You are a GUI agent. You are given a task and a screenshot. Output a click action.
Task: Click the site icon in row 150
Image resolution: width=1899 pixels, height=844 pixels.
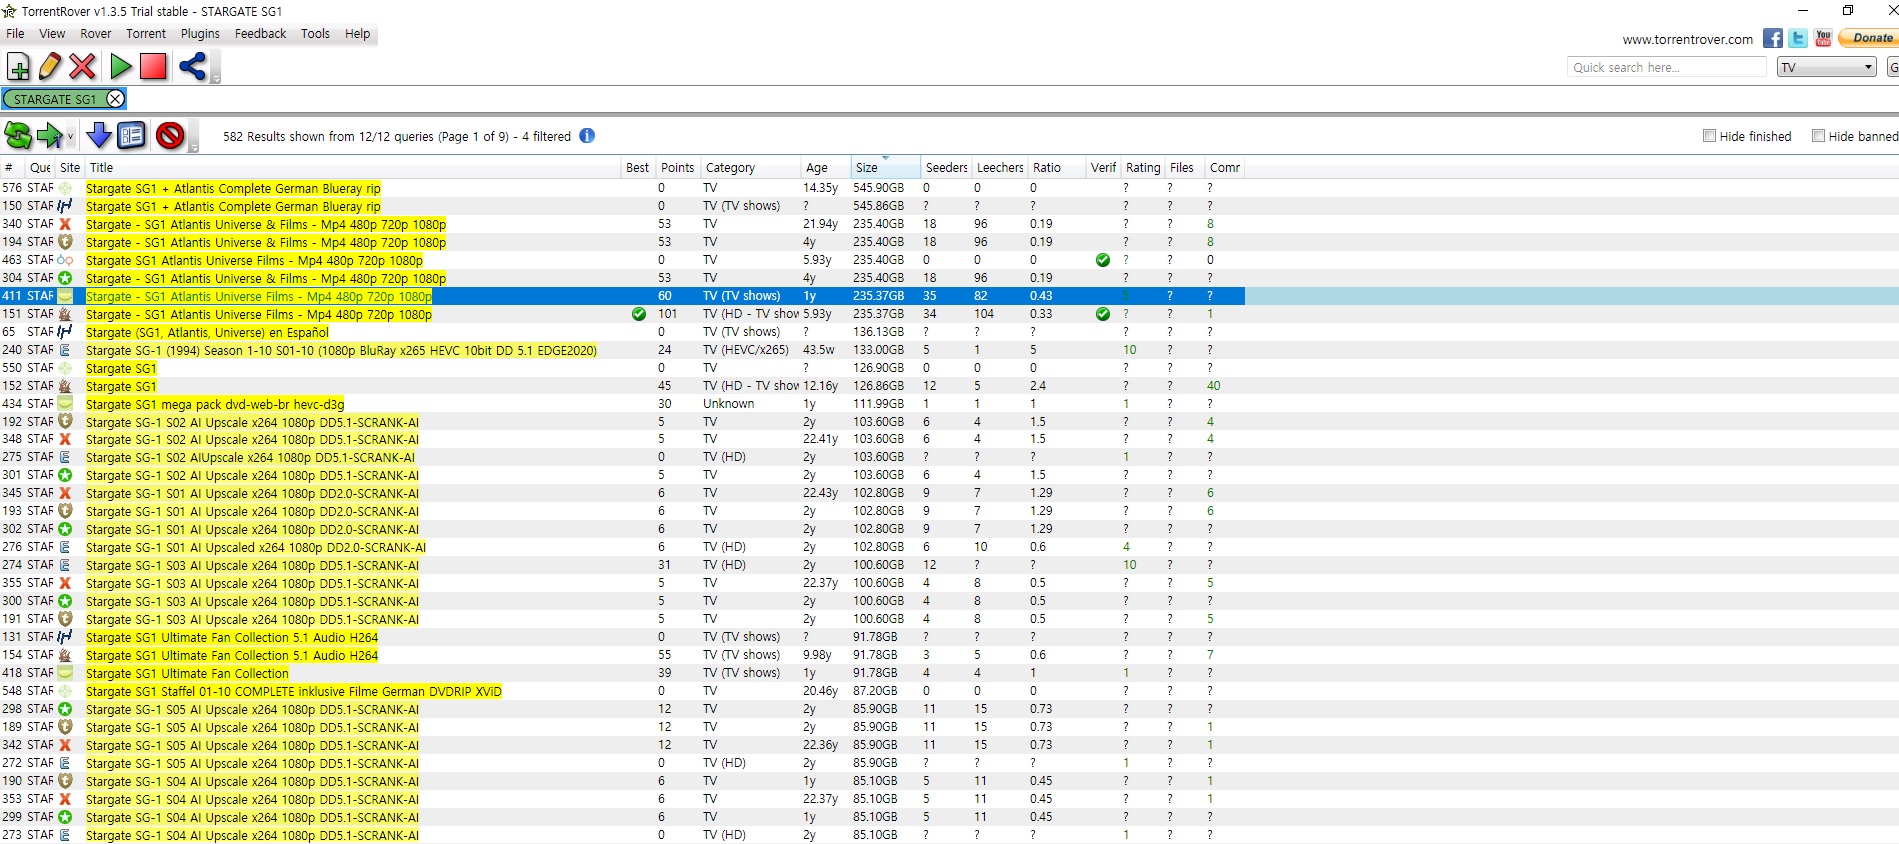pyautogui.click(x=65, y=206)
